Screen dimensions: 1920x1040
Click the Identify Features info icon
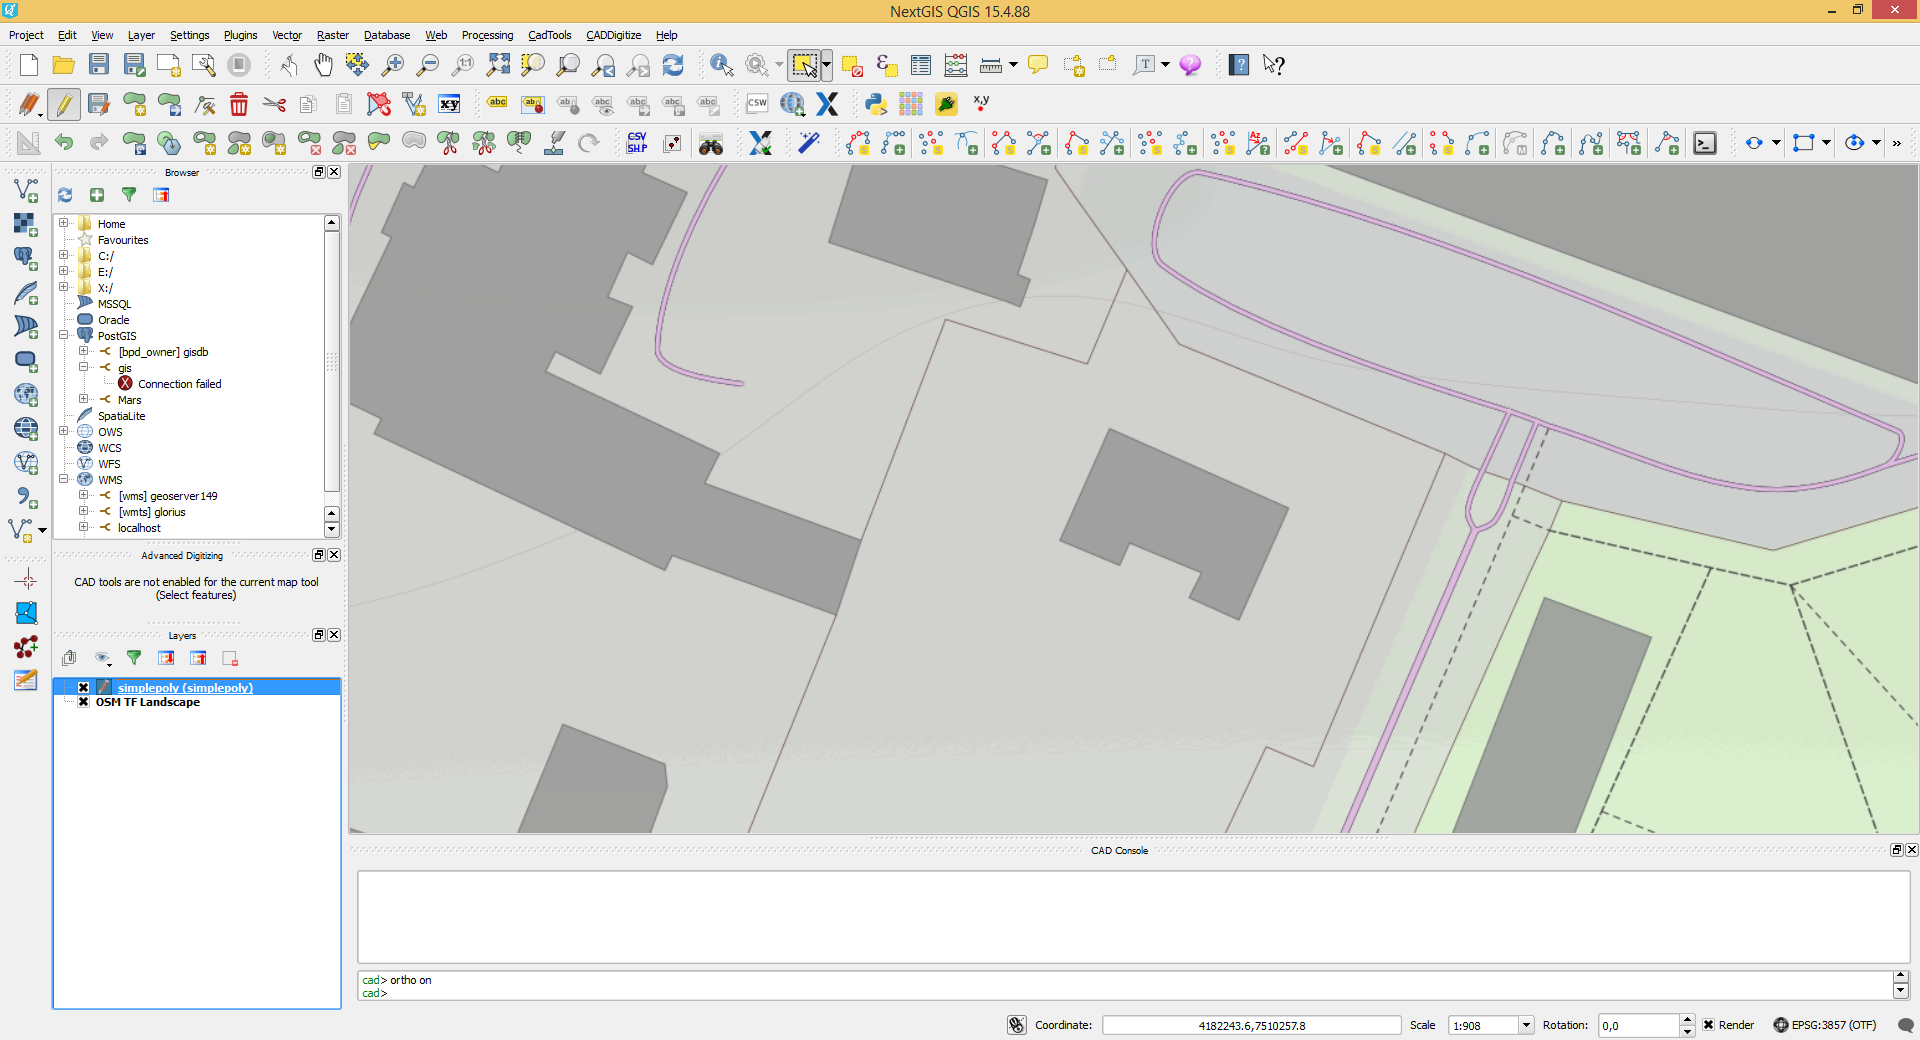tap(721, 65)
